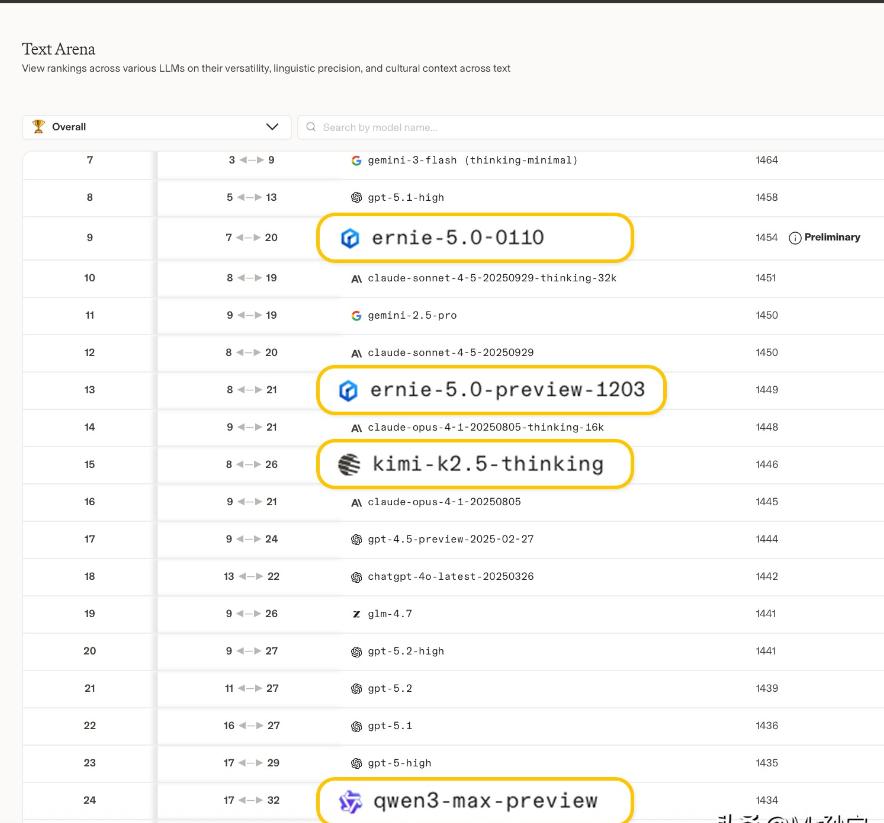
Task: Click Anthropic icon beside claude-sonnet-4-5-20250929-thinking-32k
Action: [x=356, y=278]
